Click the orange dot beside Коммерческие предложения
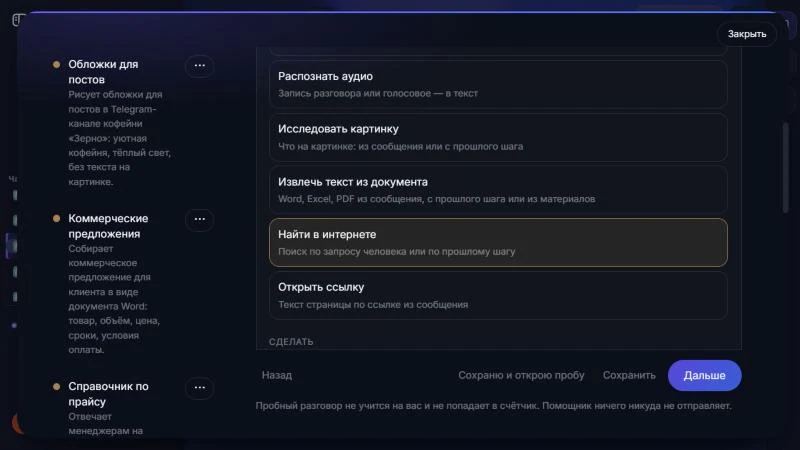800x450 pixels. click(57, 218)
